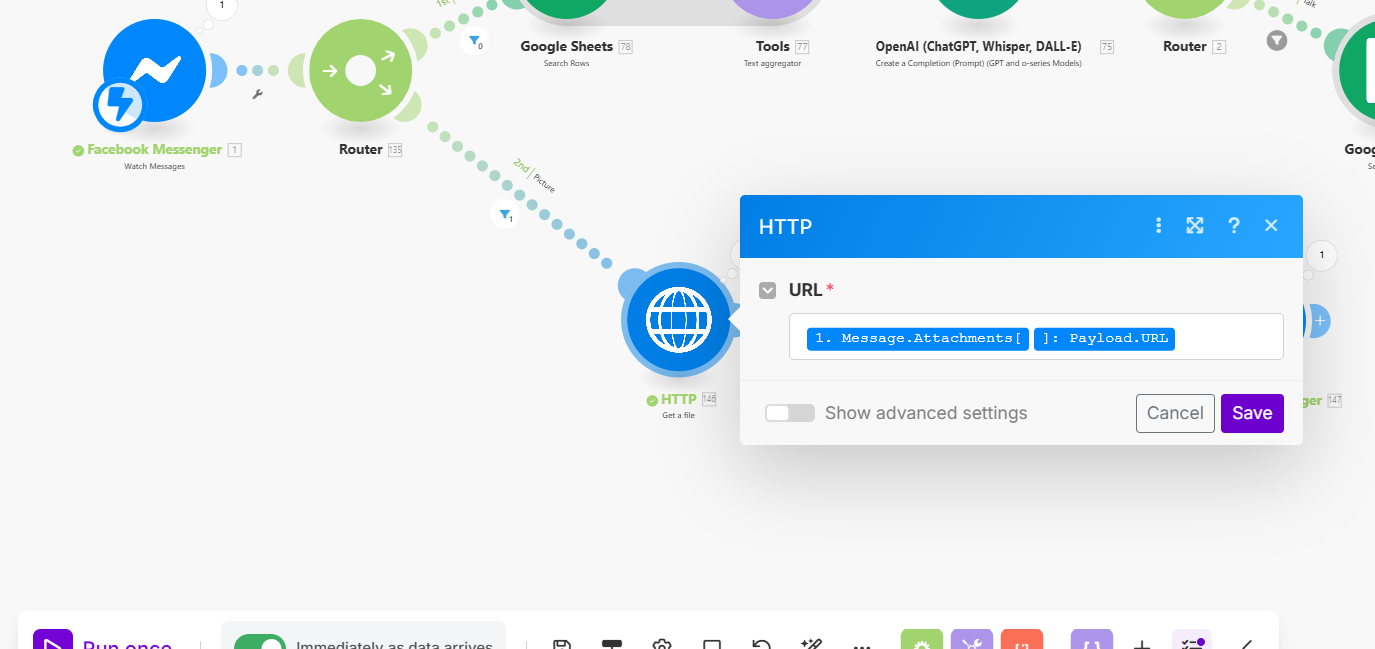This screenshot has height=649, width=1375.
Task: Click the auto-align magic wand
Action: tap(811, 644)
